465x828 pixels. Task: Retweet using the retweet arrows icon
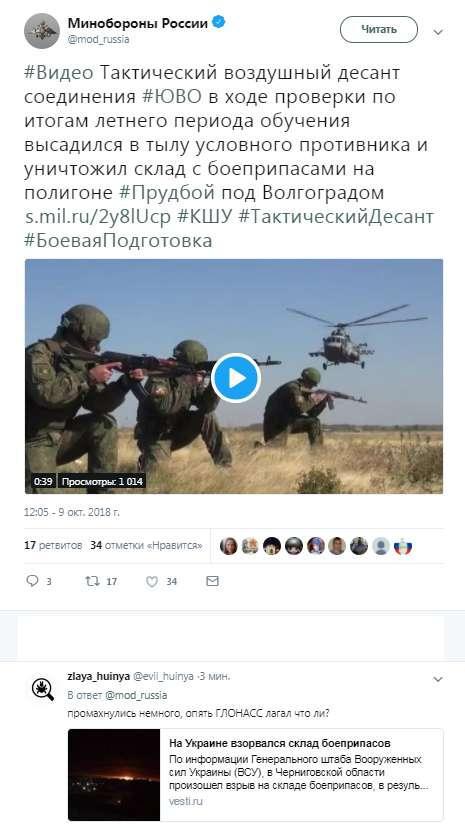[92, 581]
